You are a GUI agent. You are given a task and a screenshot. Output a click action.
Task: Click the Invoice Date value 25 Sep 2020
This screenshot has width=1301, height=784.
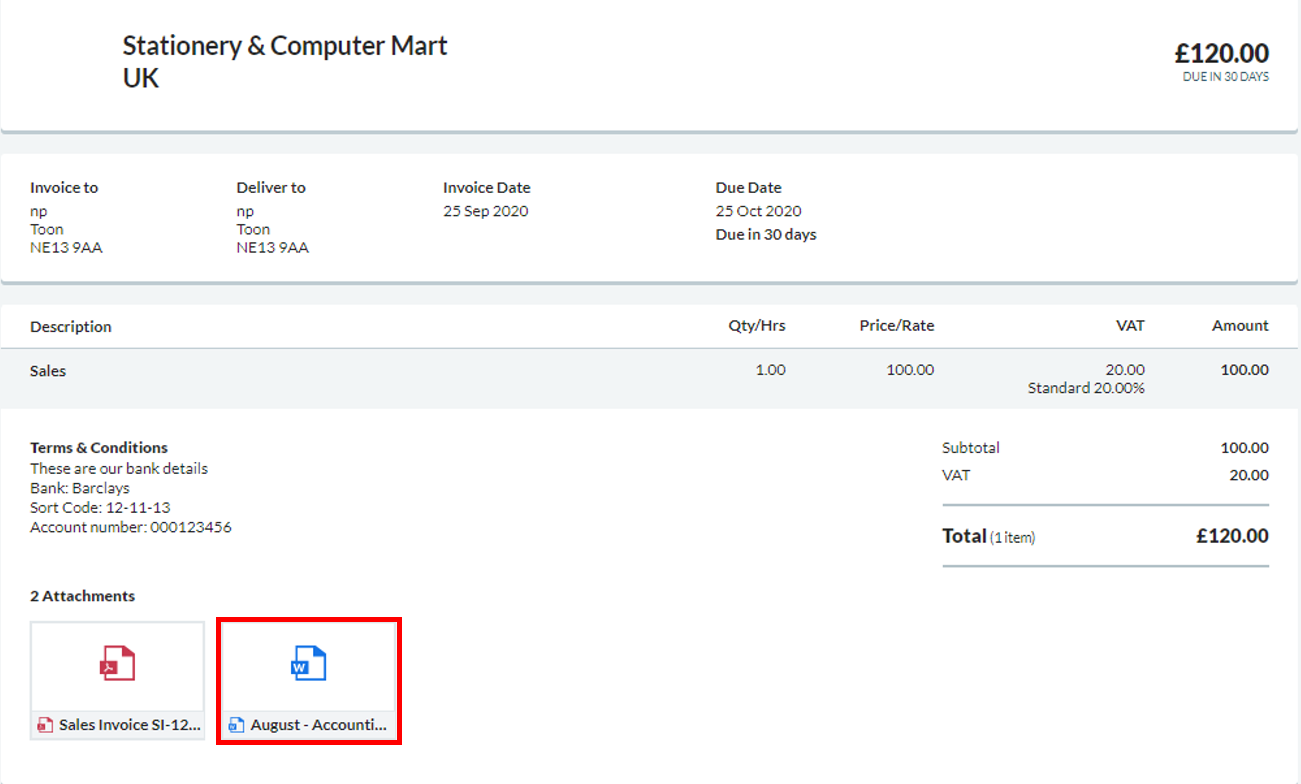point(485,211)
